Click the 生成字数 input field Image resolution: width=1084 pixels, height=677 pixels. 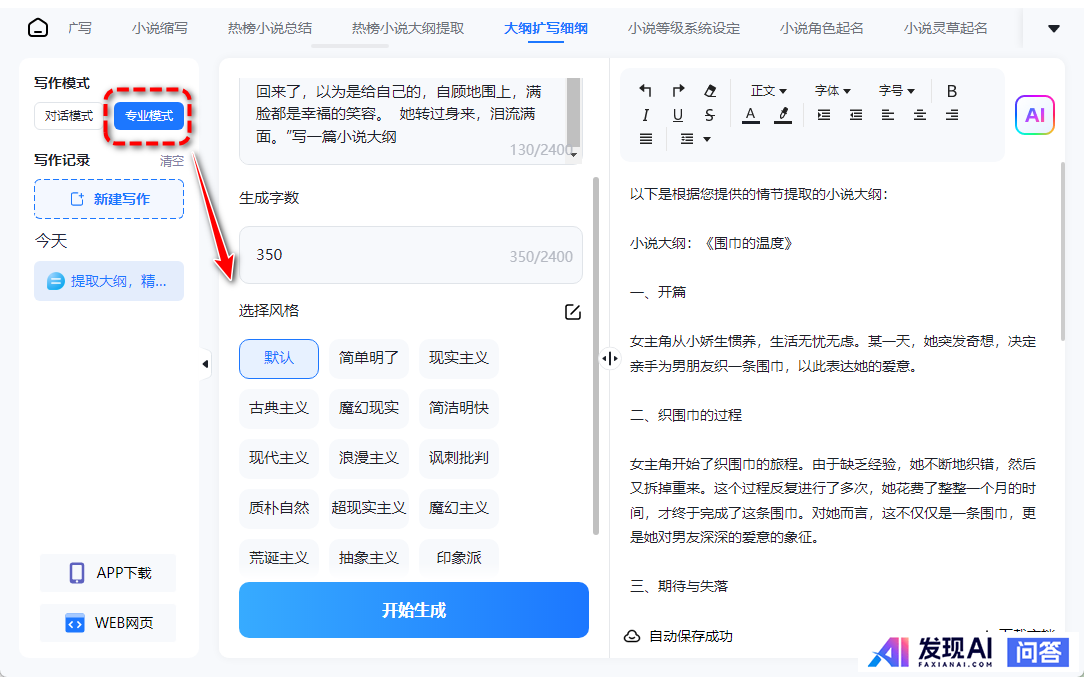click(411, 254)
